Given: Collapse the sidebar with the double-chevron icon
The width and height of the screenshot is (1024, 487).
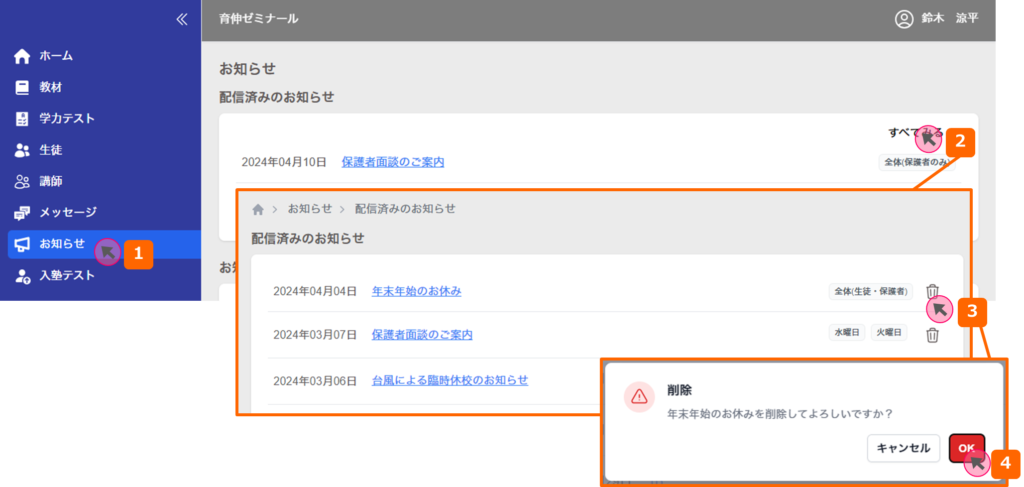Looking at the screenshot, I should pos(181,18).
